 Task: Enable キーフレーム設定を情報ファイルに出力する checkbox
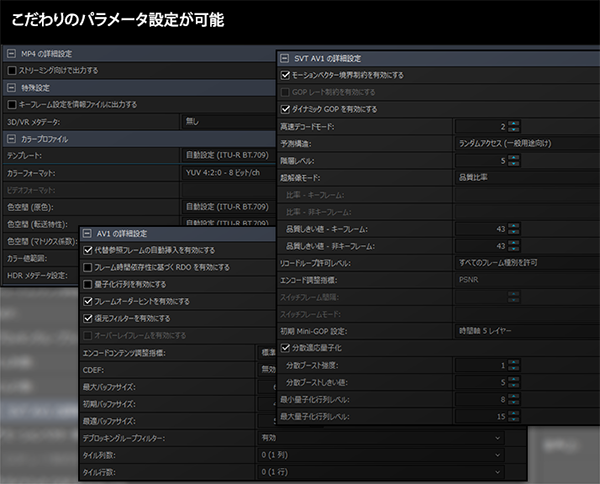[x=12, y=104]
